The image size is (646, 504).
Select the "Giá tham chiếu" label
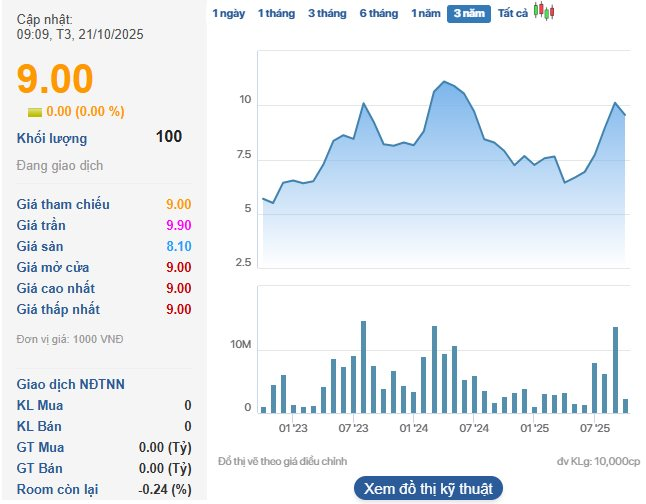pos(64,204)
